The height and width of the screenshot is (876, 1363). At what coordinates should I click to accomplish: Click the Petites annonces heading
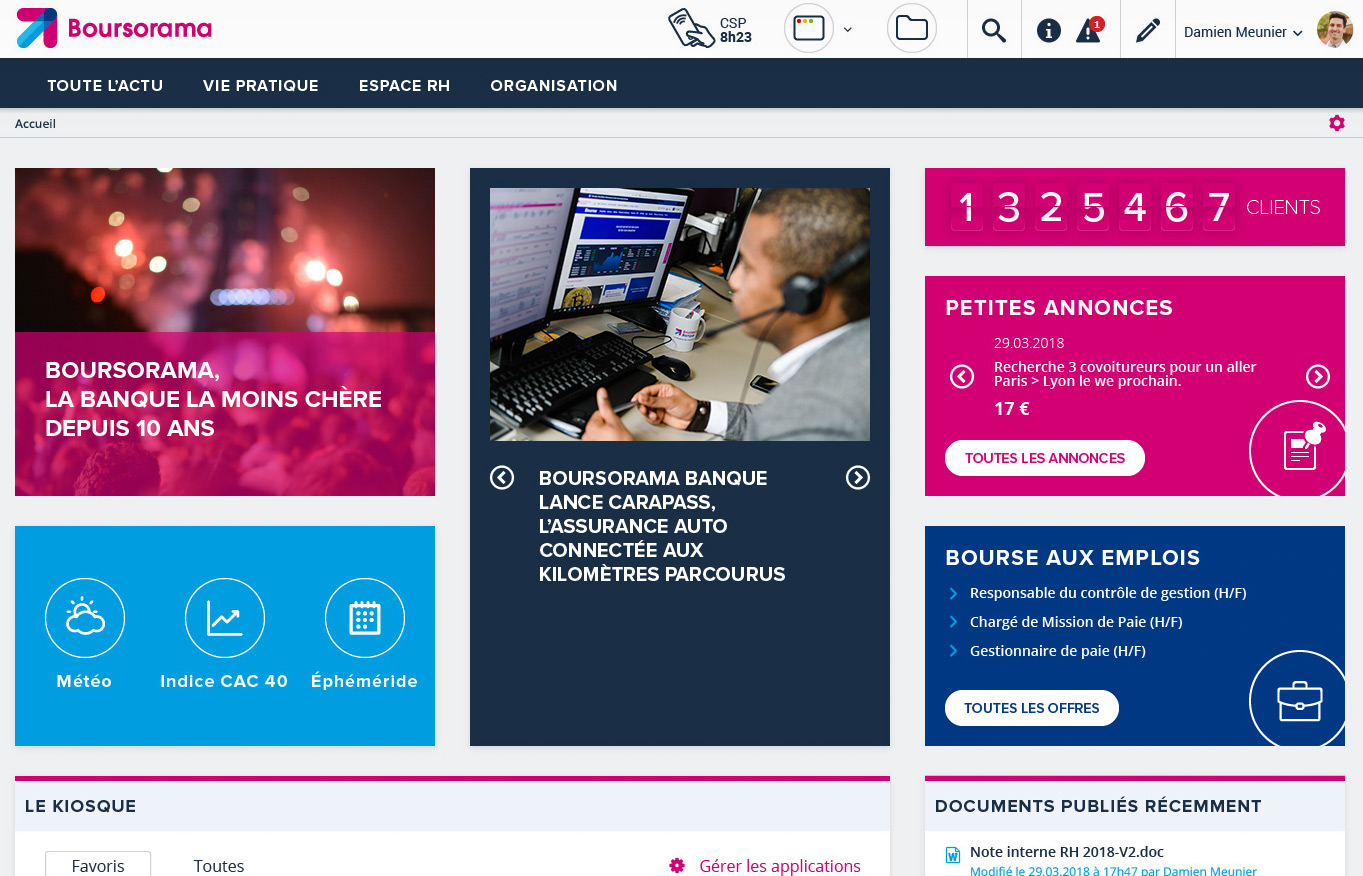click(x=1059, y=308)
